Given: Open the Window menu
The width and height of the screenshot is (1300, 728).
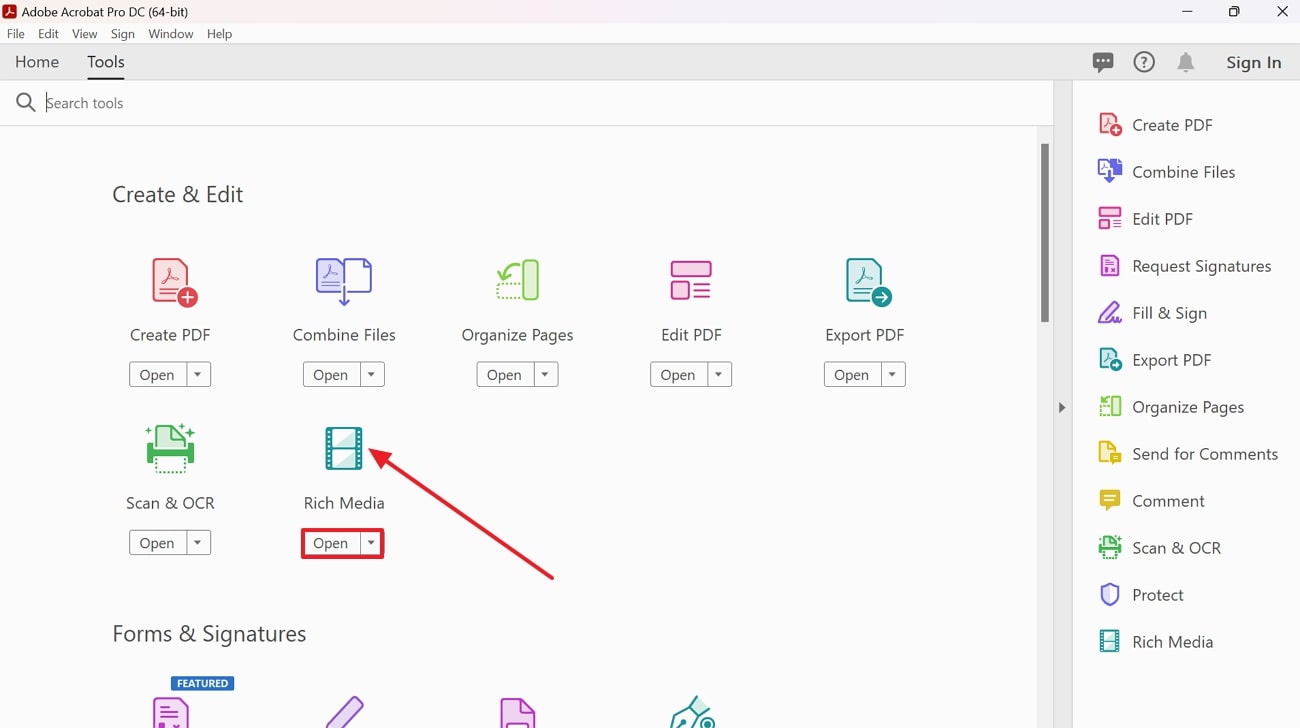Looking at the screenshot, I should click(171, 34).
